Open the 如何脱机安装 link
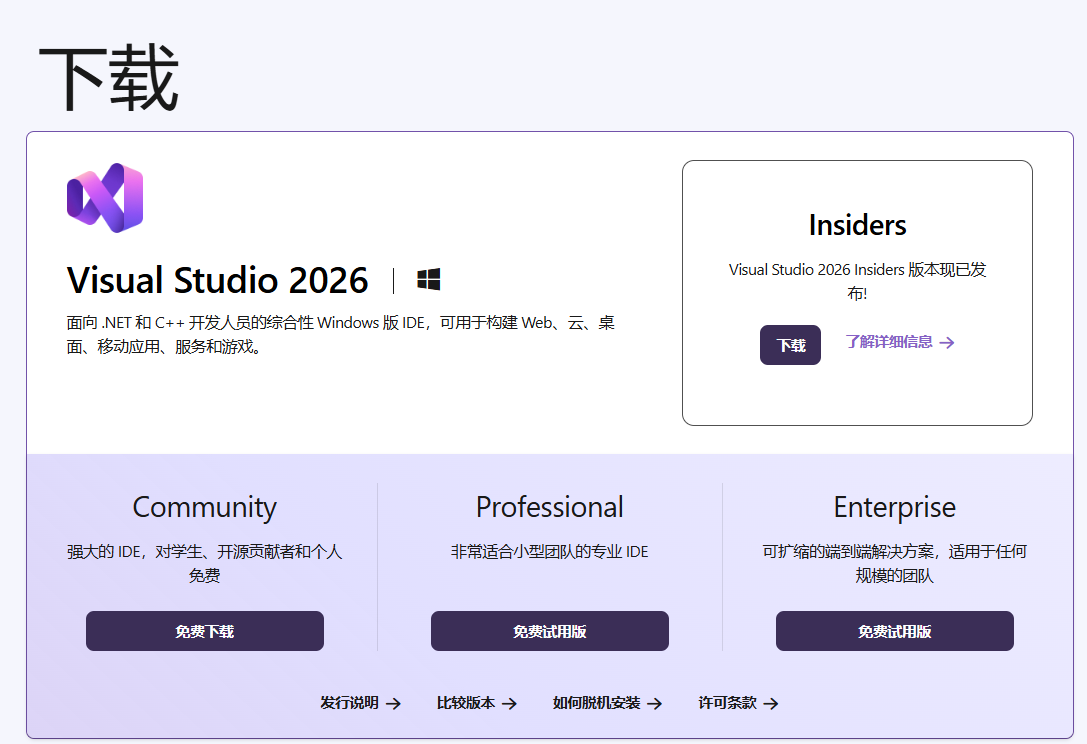Screen dimensions: 1087x744 coord(607,703)
